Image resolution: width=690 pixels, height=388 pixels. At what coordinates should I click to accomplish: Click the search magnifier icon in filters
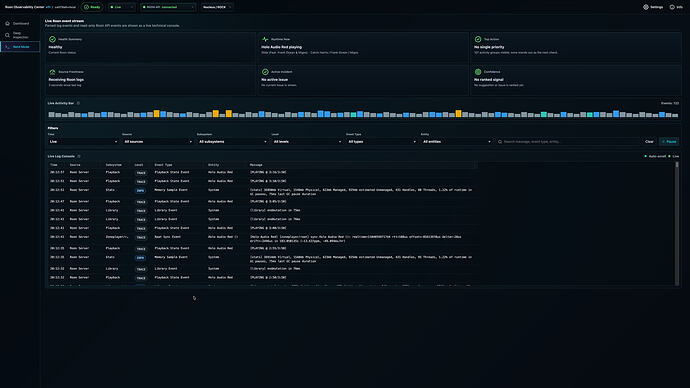(500, 142)
